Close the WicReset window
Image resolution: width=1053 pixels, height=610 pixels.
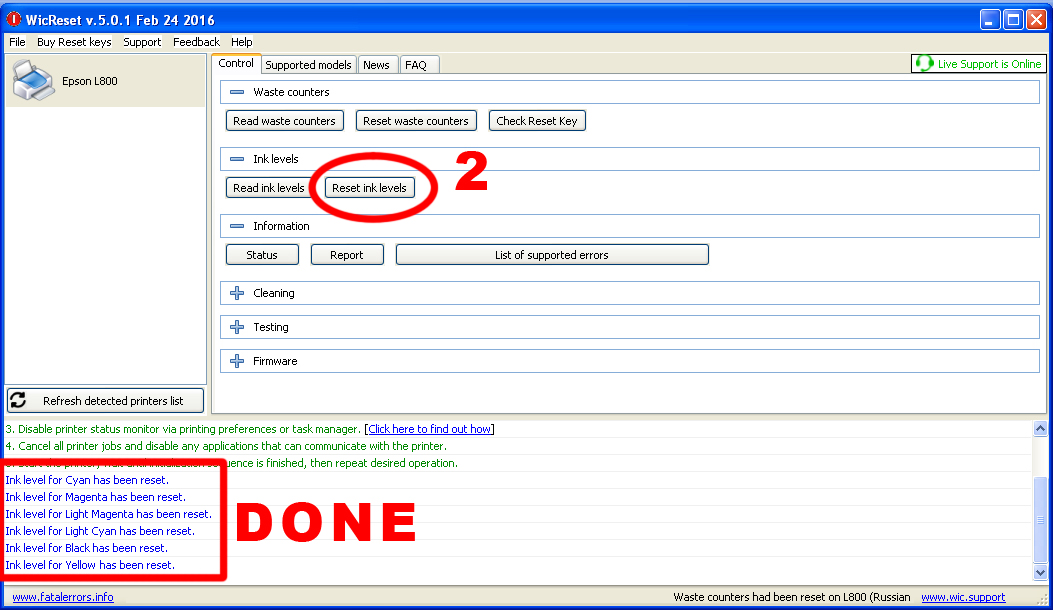pos(1036,19)
